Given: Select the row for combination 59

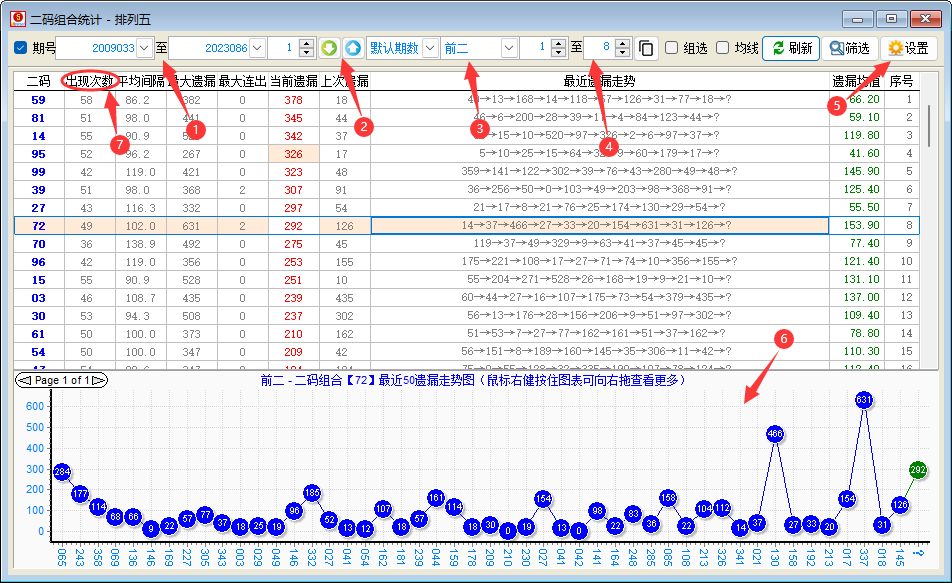Looking at the screenshot, I should [x=38, y=100].
